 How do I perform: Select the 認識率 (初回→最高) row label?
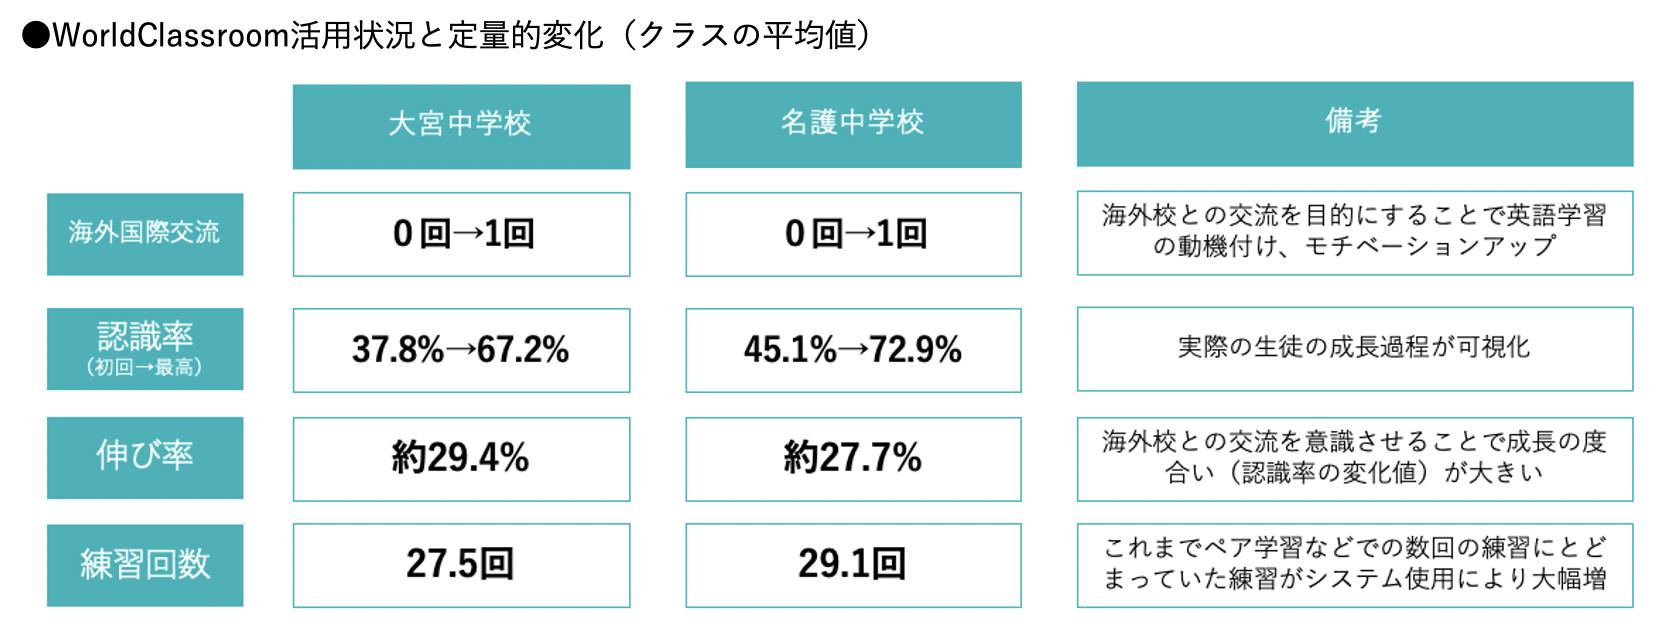click(145, 348)
